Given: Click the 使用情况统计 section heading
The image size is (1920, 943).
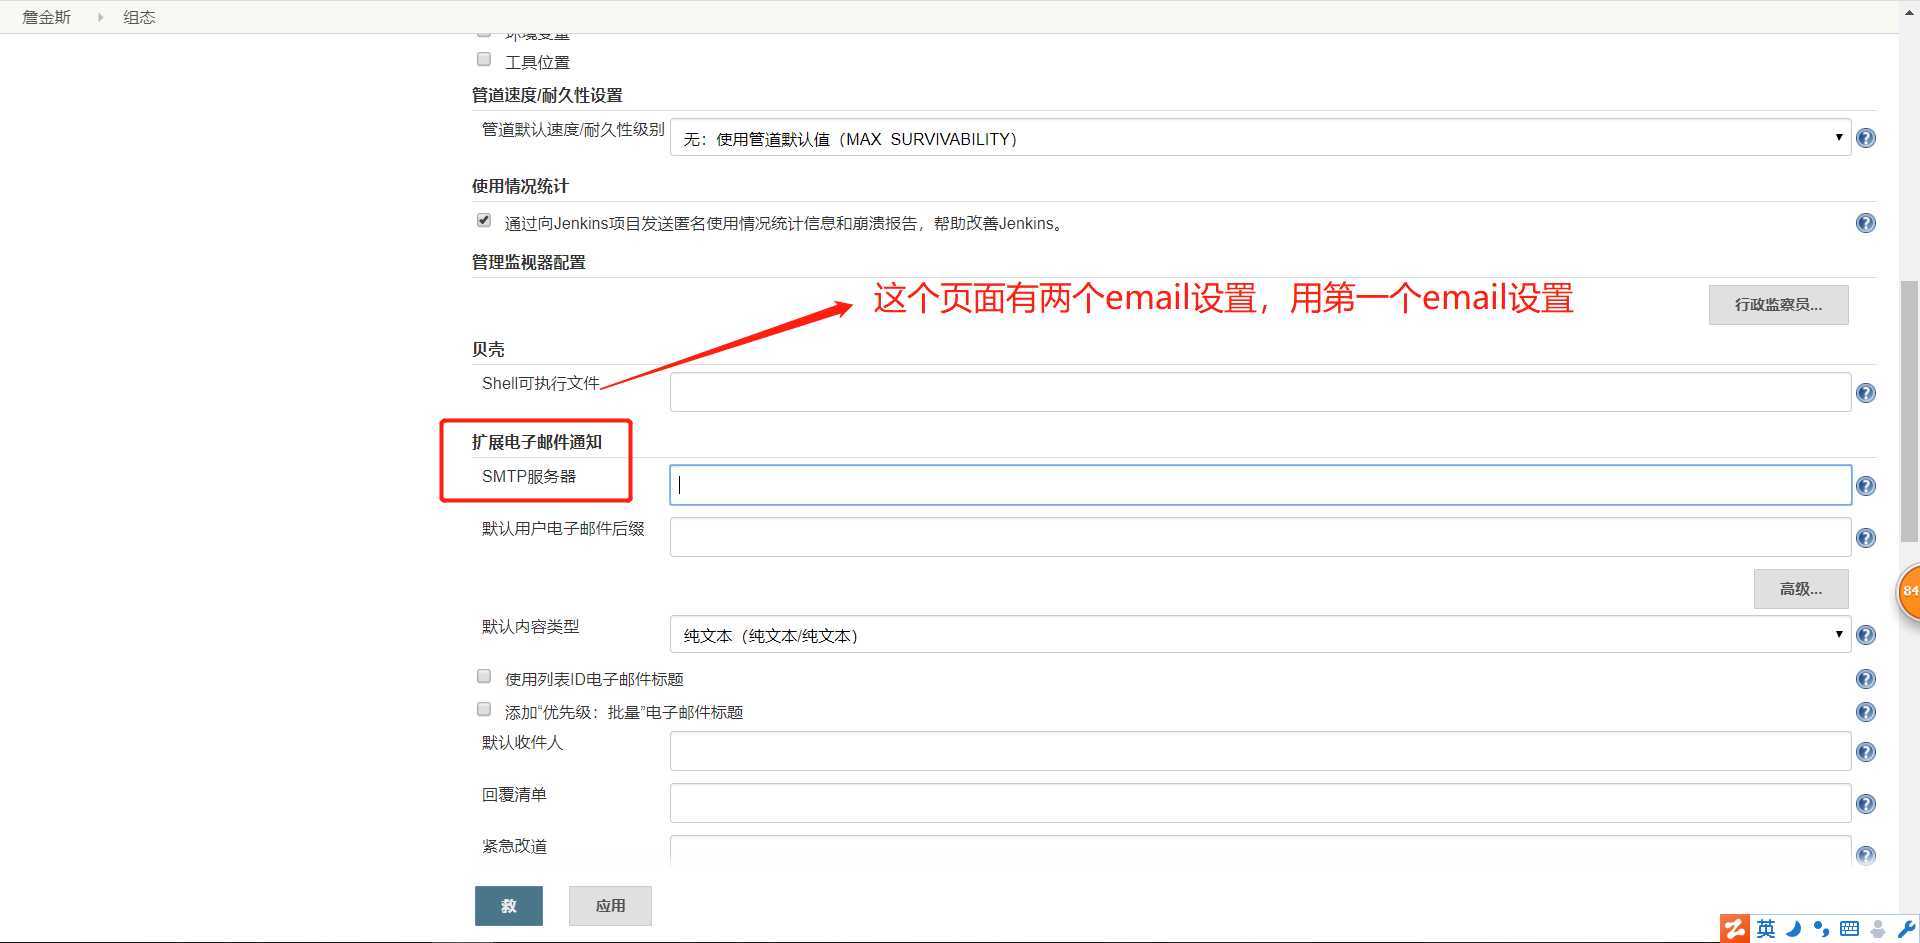Looking at the screenshot, I should 520,186.
